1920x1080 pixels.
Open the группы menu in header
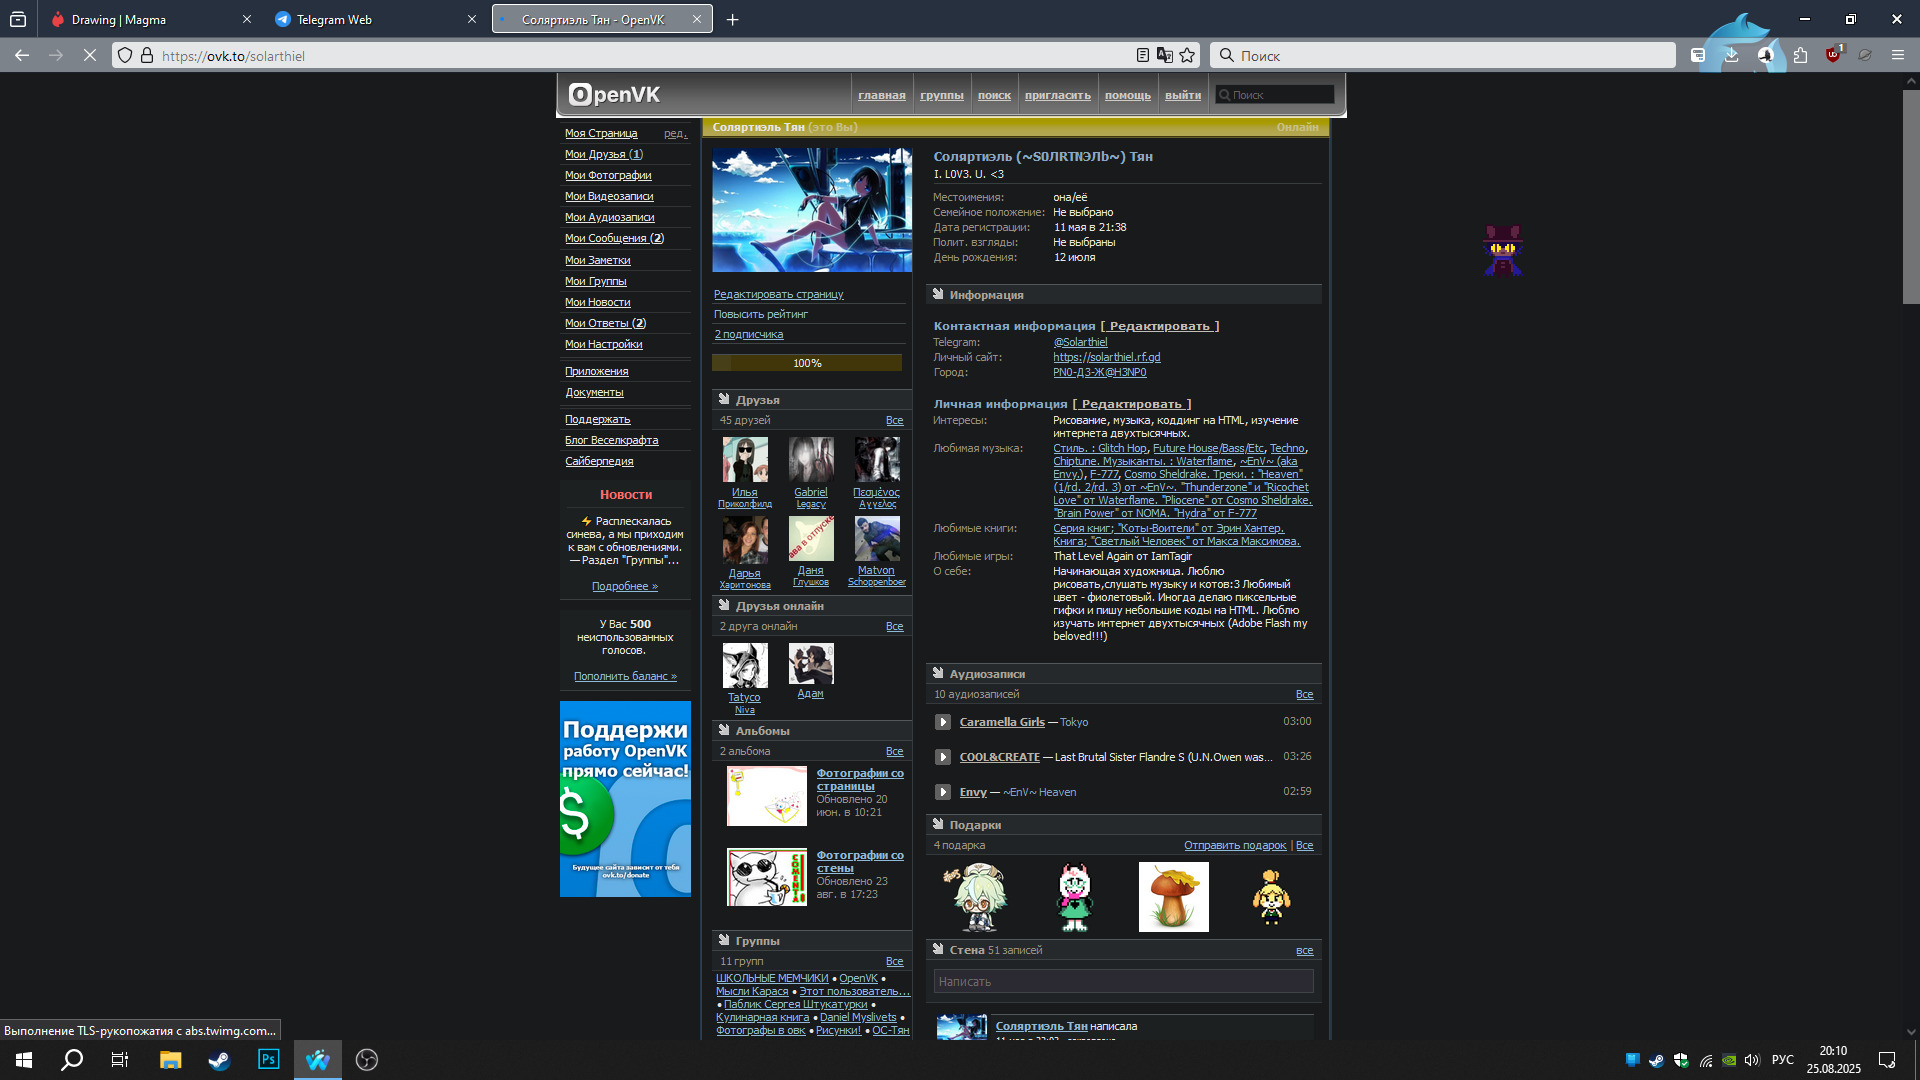point(941,96)
